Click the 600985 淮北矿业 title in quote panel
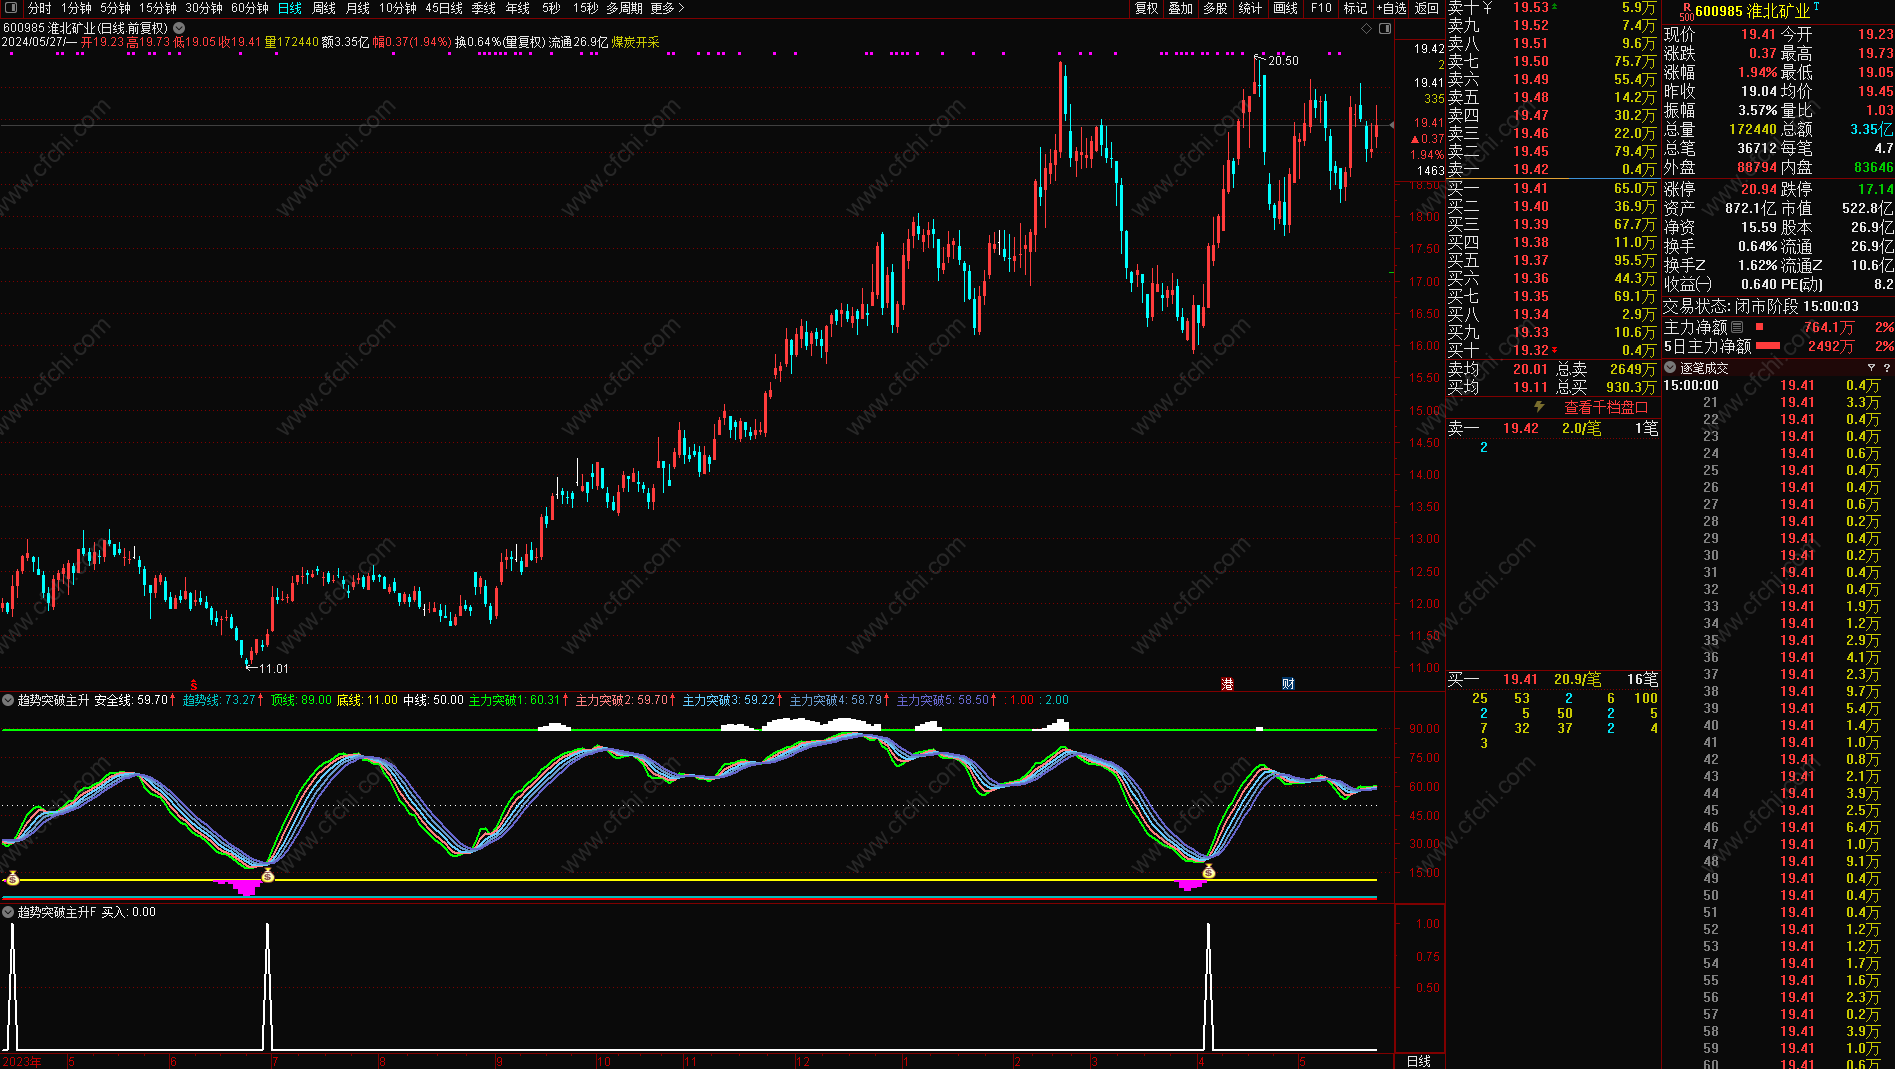1895x1069 pixels. [1752, 11]
